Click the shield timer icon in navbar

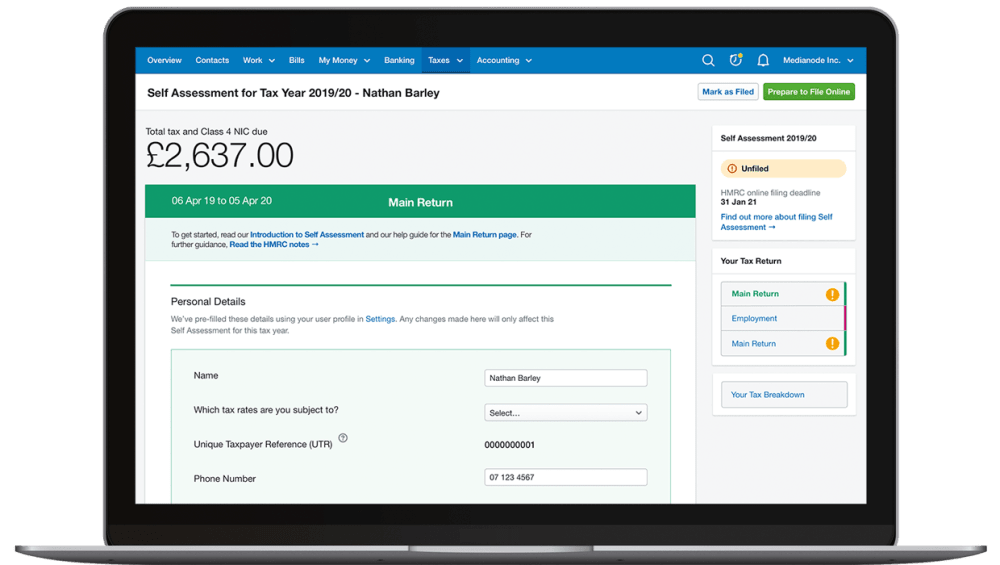(x=735, y=60)
